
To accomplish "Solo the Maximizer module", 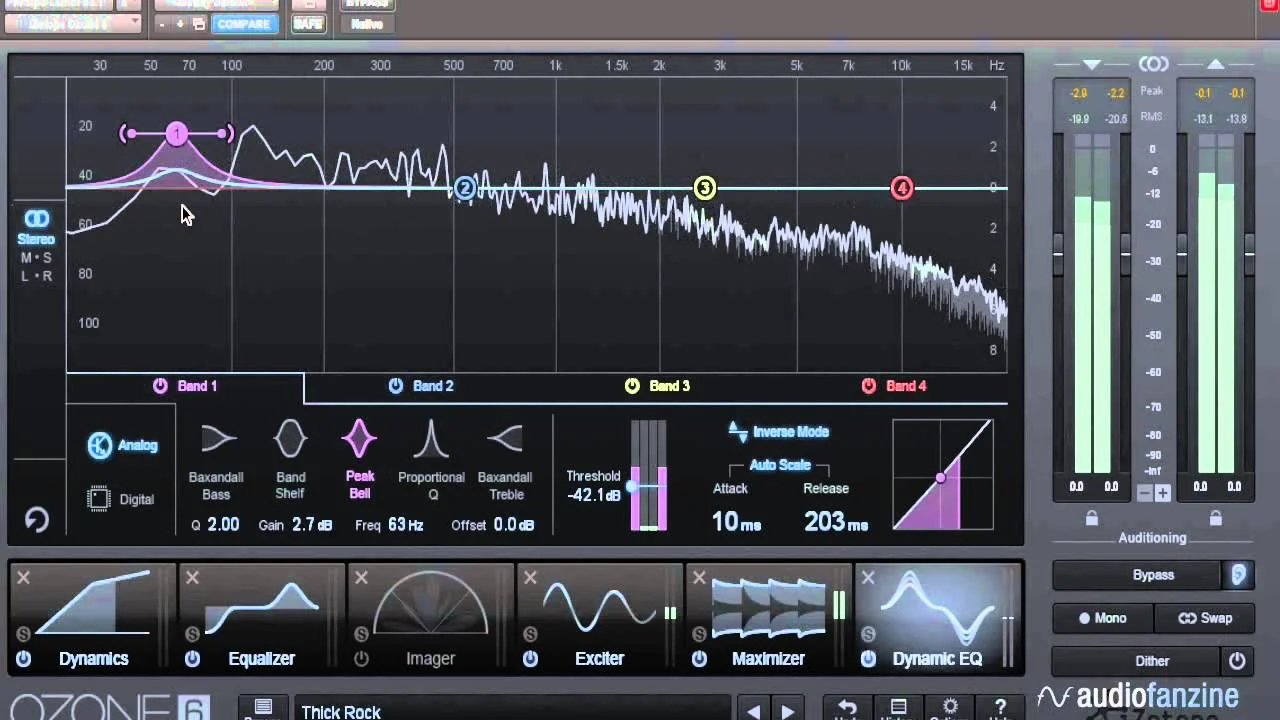I will [699, 634].
